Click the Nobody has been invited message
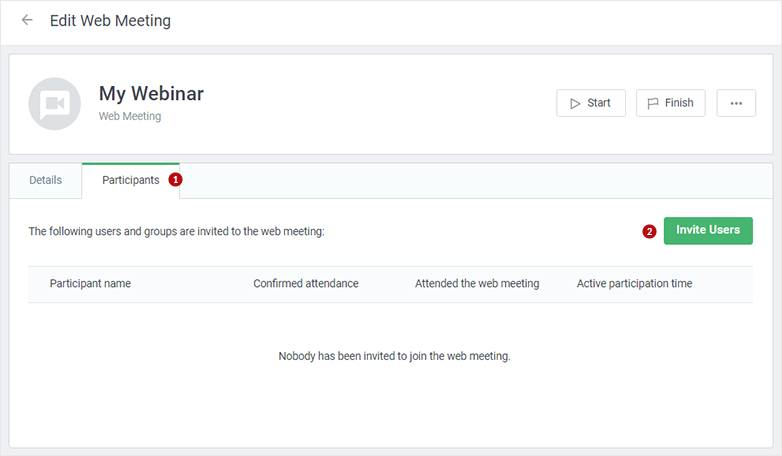This screenshot has width=782, height=456. pos(394,356)
